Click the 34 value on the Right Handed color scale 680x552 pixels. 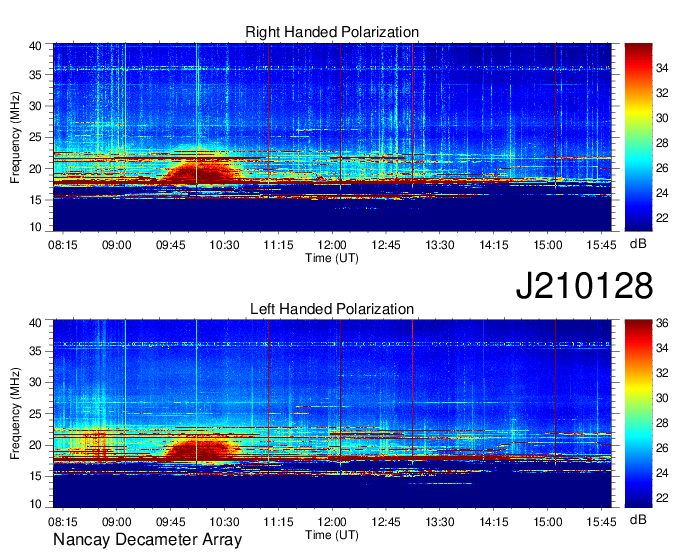click(662, 68)
